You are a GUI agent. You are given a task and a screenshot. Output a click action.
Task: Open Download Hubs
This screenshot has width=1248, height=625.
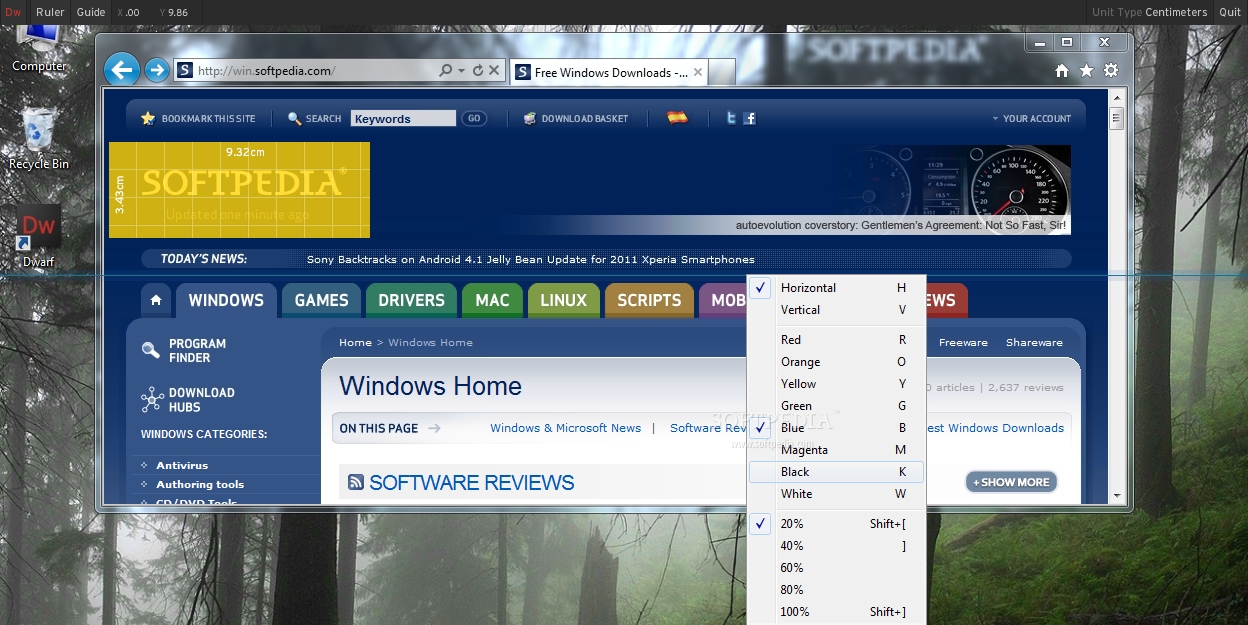click(187, 400)
